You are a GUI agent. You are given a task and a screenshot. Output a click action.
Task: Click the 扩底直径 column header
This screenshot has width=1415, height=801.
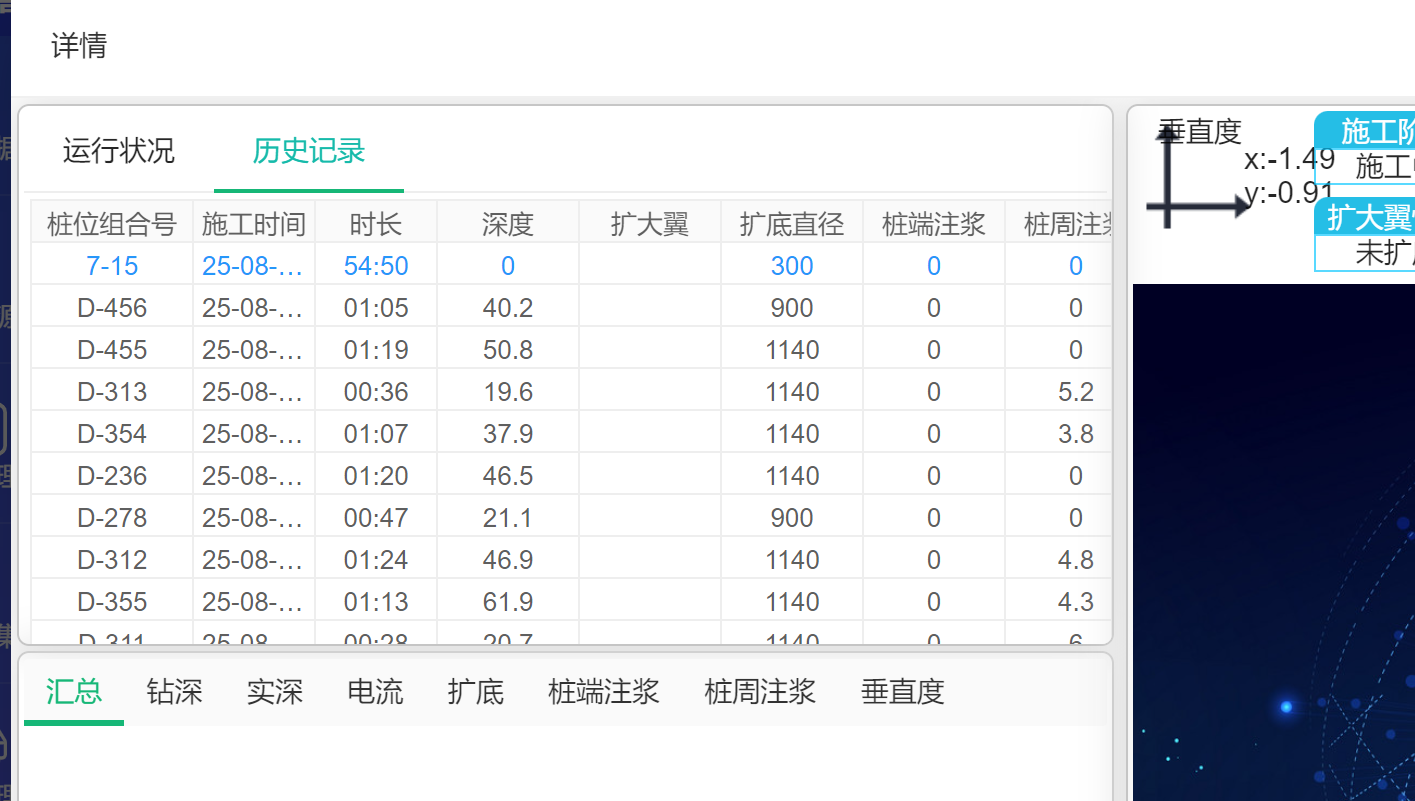coord(792,224)
